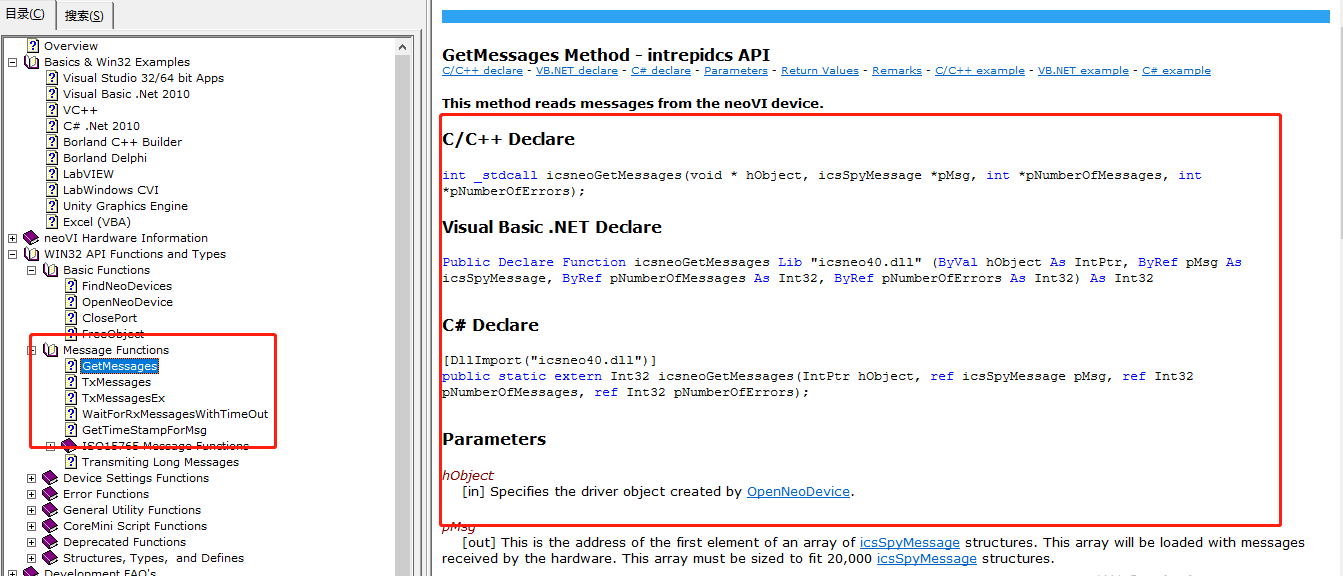Collapse the Basic Functions node
Screen dimensions: 1343x576
pyautogui.click(x=32, y=270)
